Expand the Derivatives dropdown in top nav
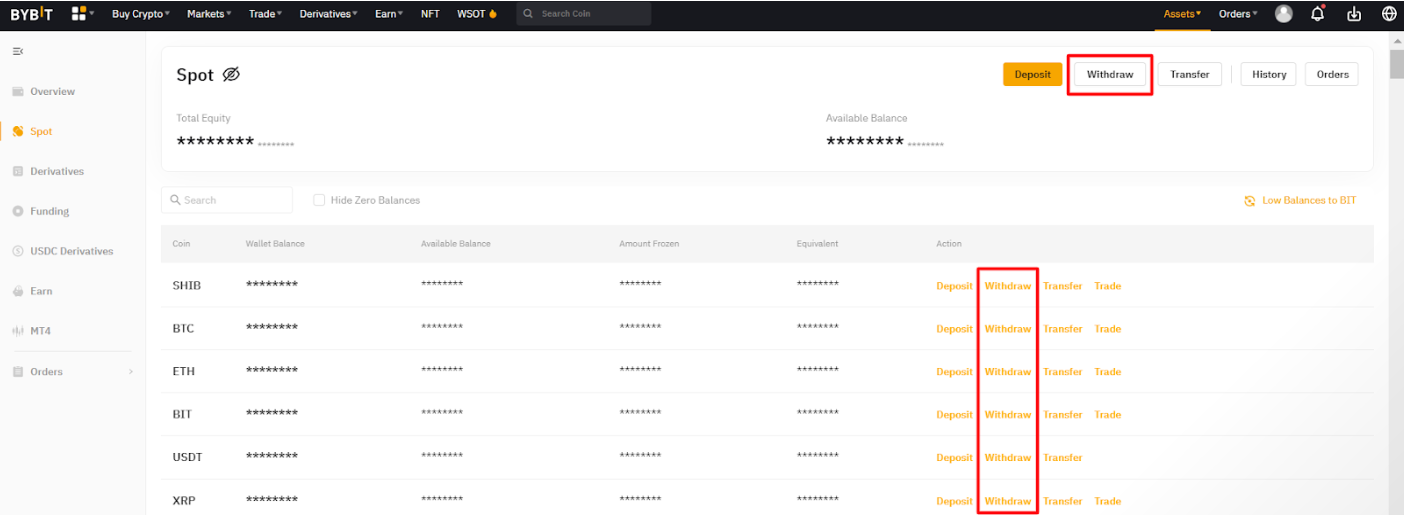Viewport: 1404px width, 525px height. coord(328,14)
